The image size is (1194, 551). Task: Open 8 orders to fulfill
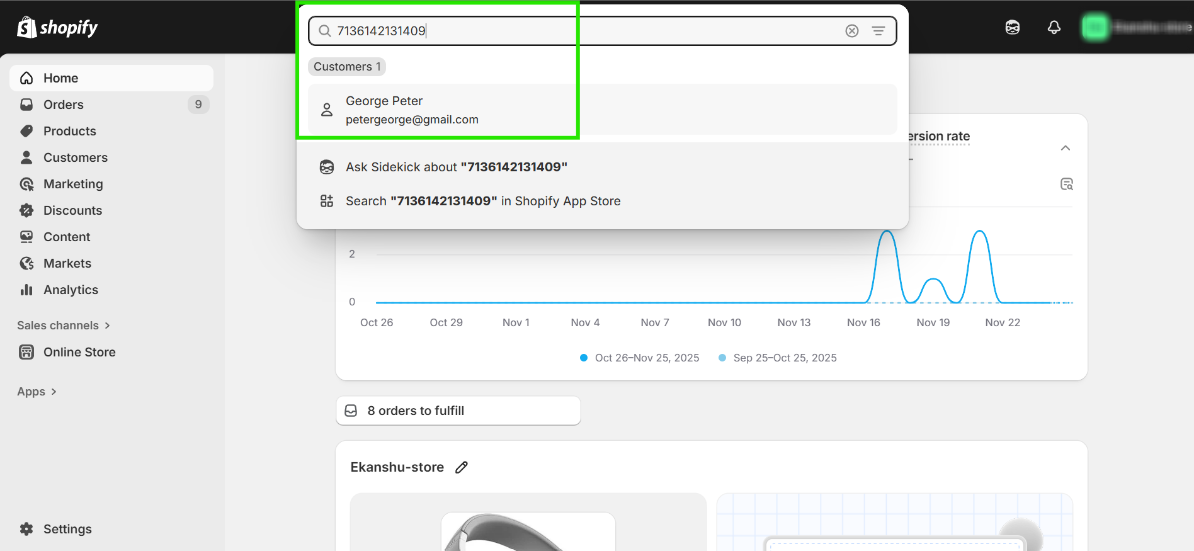[458, 411]
